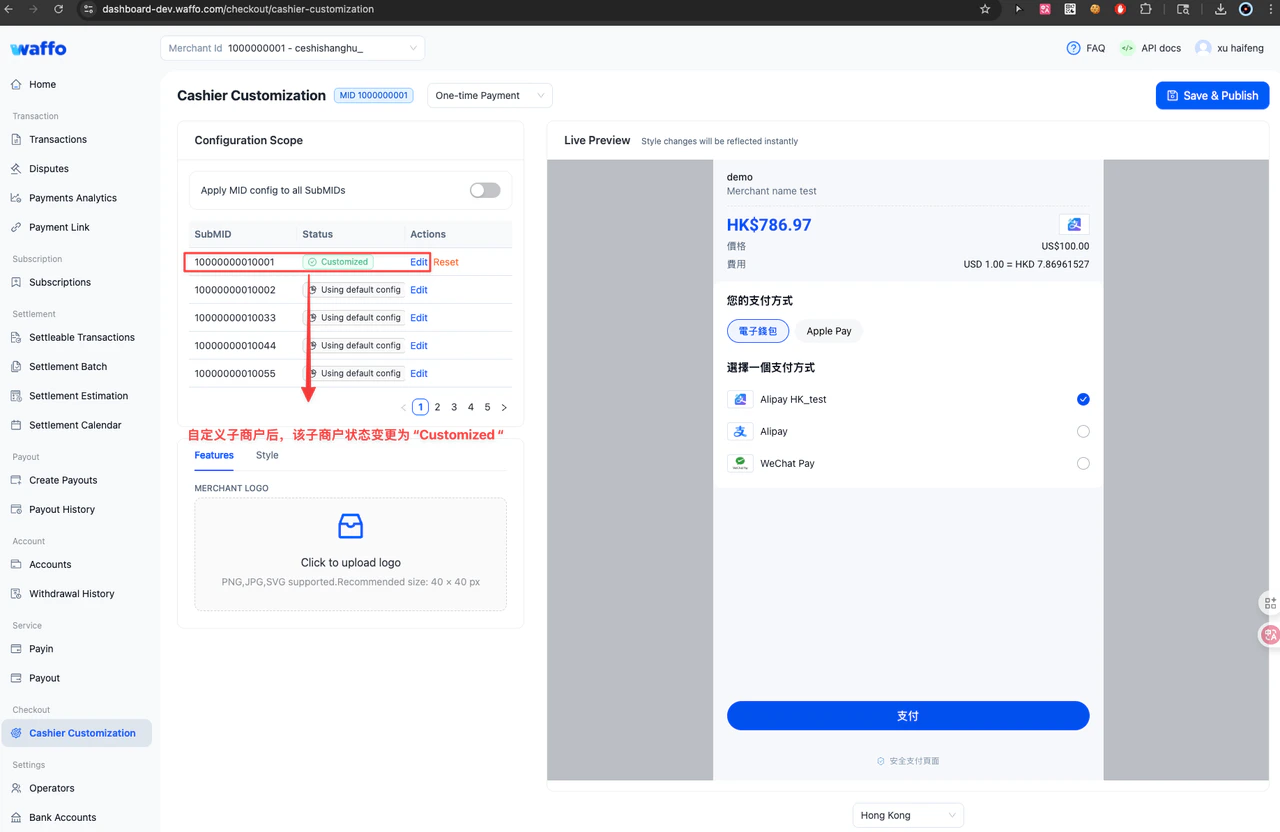Open browser extensions puzzle icon
The image size is (1280, 832).
(x=1146, y=9)
